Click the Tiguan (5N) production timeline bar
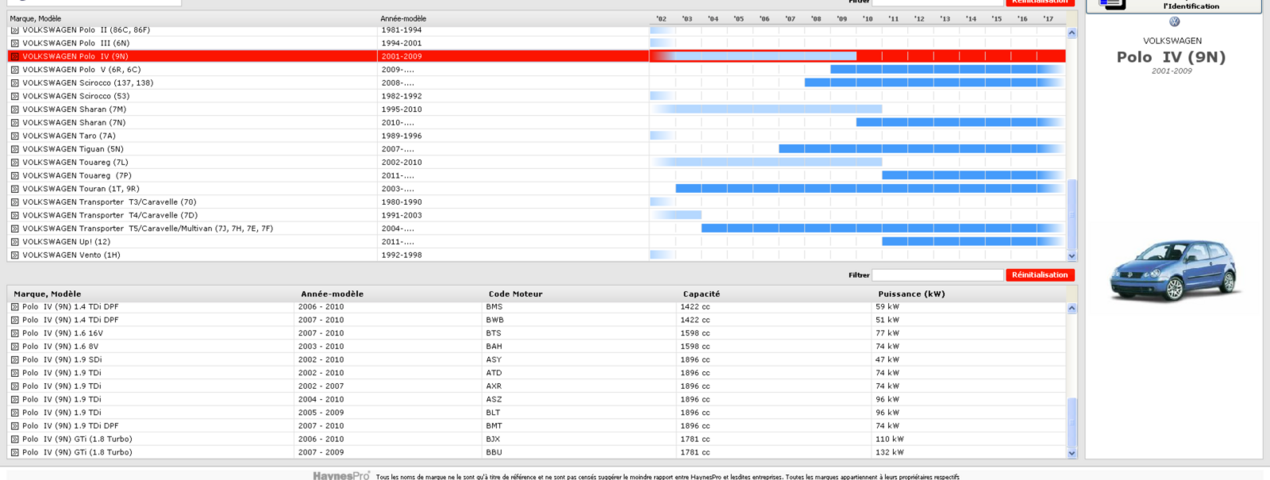1270x480 pixels. 921,149
